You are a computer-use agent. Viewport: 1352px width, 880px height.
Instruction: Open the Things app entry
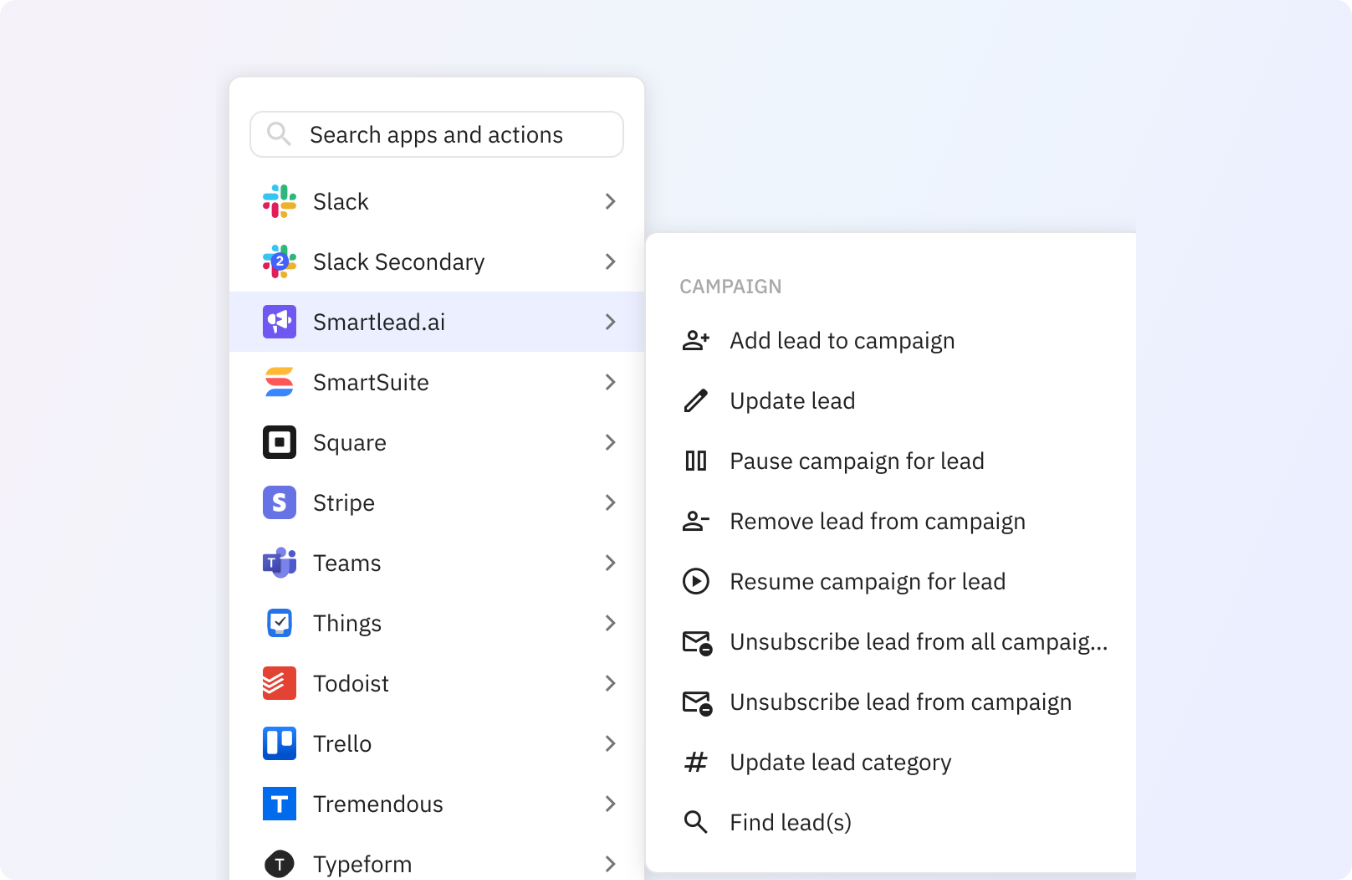(436, 623)
